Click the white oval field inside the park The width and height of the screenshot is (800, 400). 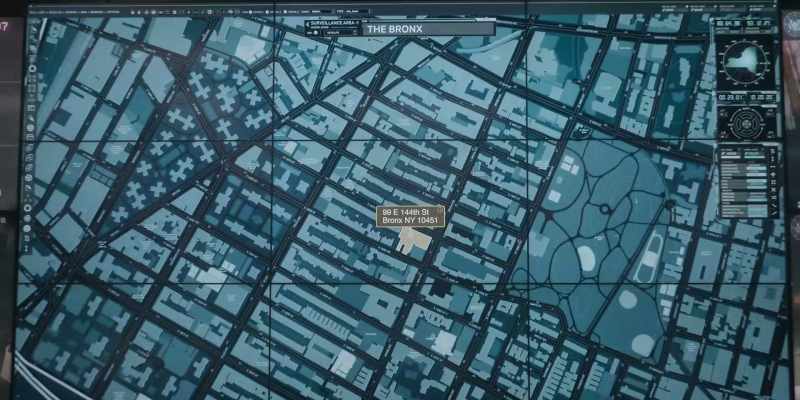[x=586, y=258]
